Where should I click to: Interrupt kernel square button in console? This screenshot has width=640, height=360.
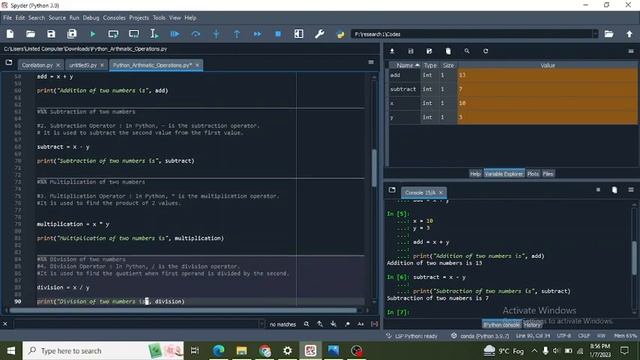pos(598,190)
